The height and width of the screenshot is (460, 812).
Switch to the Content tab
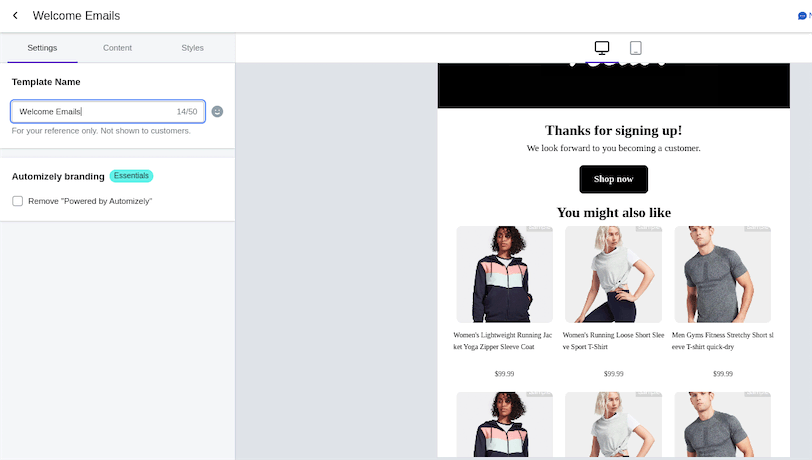pyautogui.click(x=117, y=48)
